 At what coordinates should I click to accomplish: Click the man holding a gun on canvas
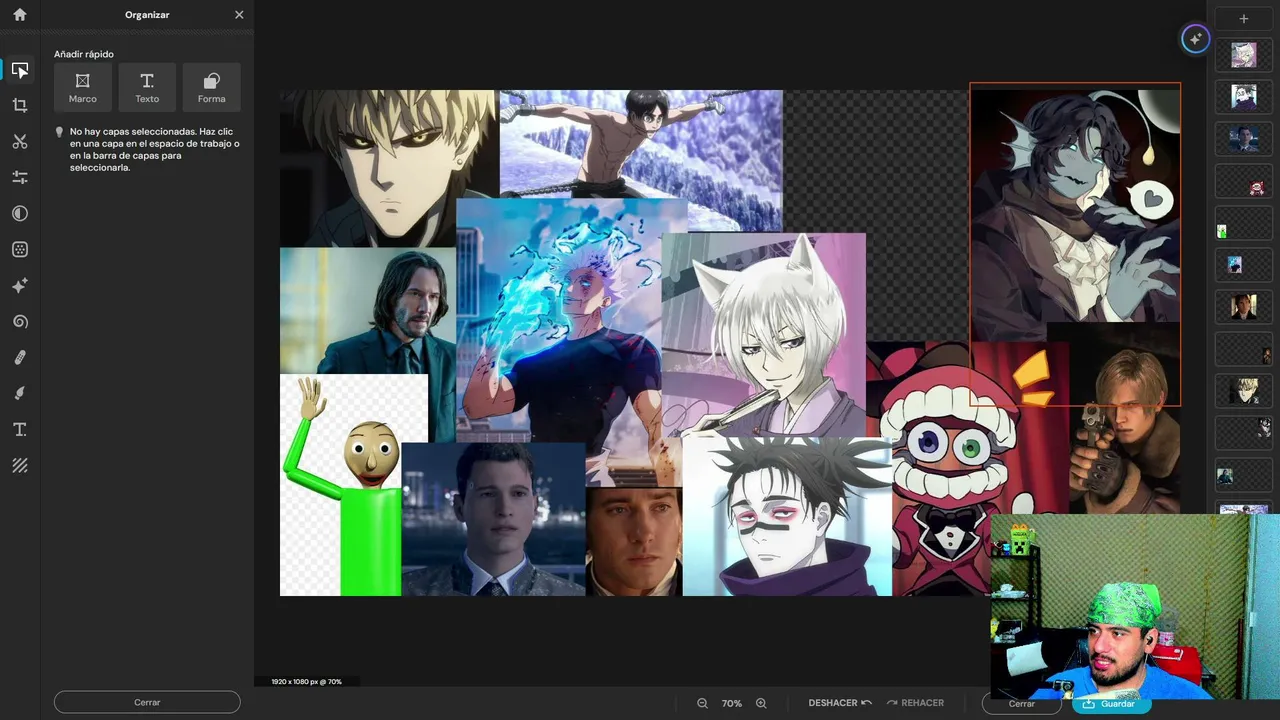coord(1125,420)
